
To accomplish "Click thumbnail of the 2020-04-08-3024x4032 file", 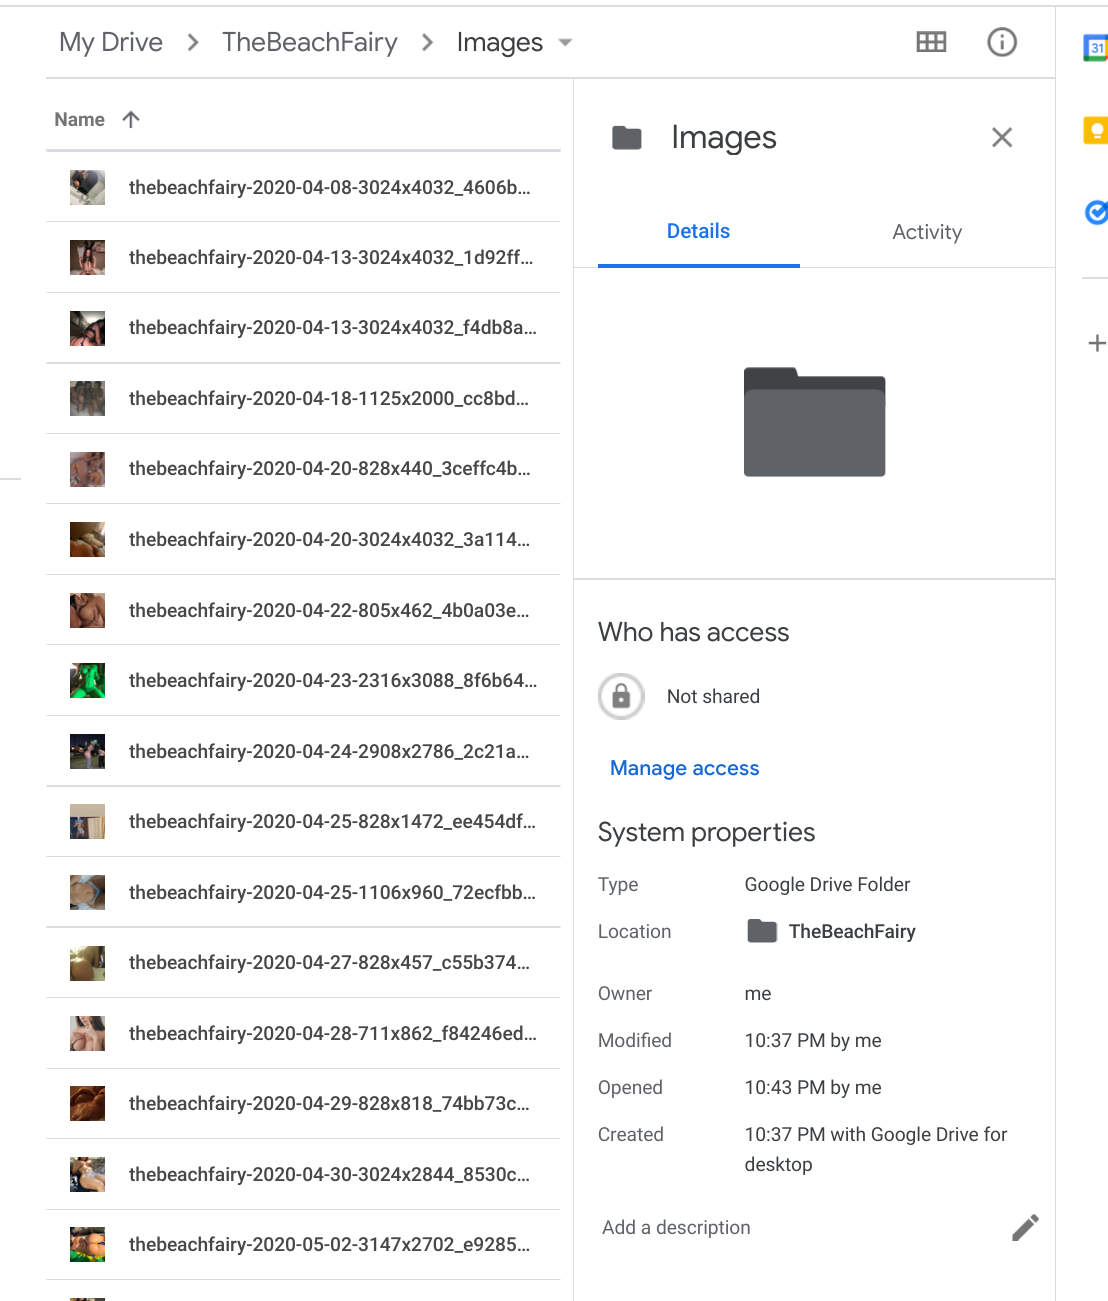I will click(x=87, y=187).
